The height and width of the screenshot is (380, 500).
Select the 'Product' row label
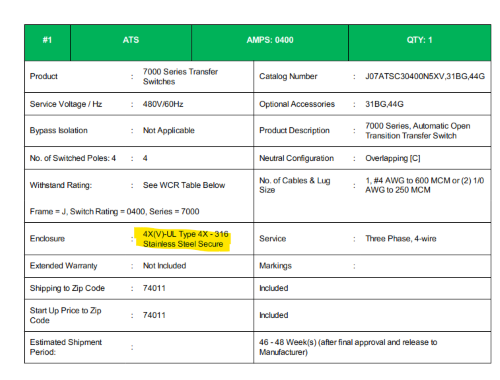tap(44, 76)
